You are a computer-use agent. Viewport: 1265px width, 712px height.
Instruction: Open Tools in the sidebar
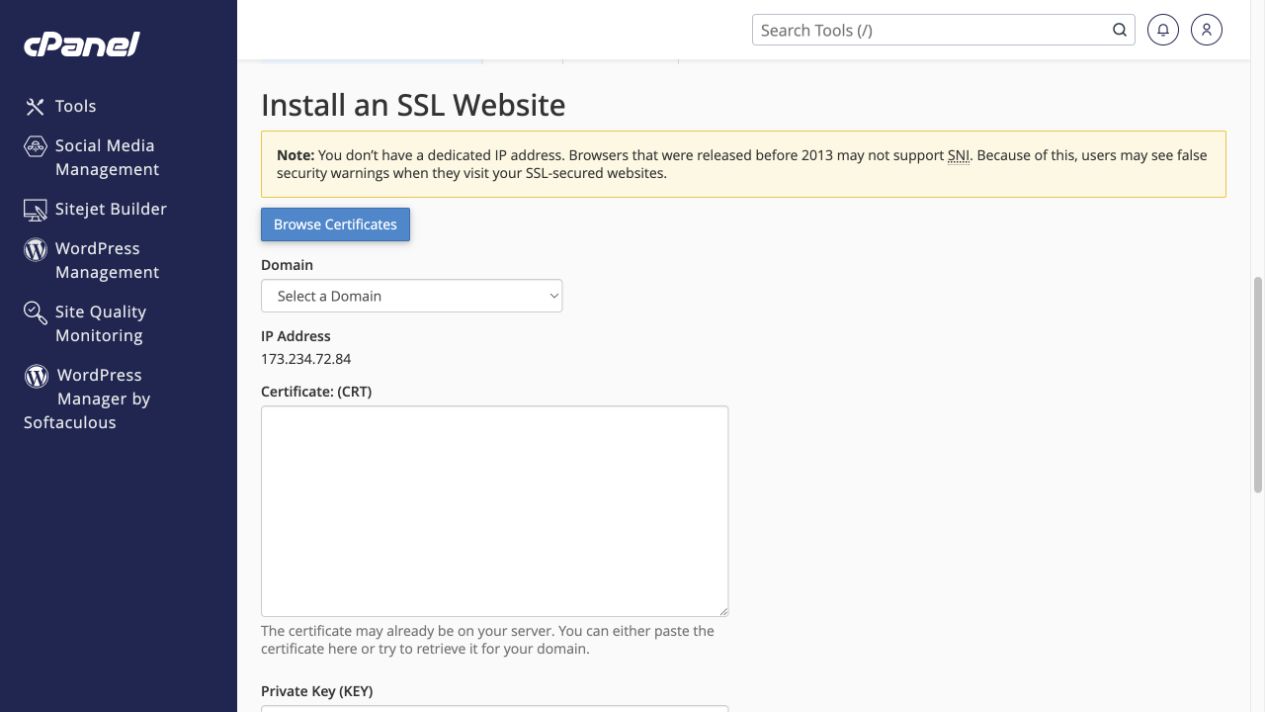click(x=75, y=106)
